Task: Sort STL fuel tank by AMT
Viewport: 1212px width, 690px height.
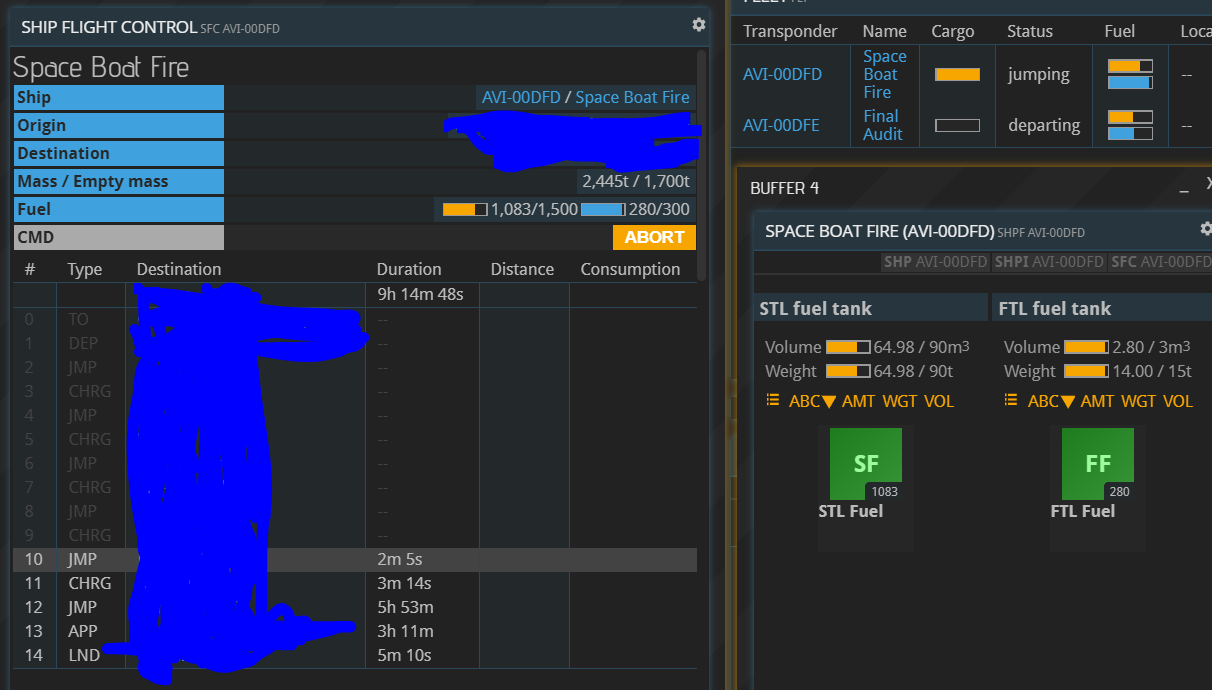Action: pyautogui.click(x=858, y=401)
